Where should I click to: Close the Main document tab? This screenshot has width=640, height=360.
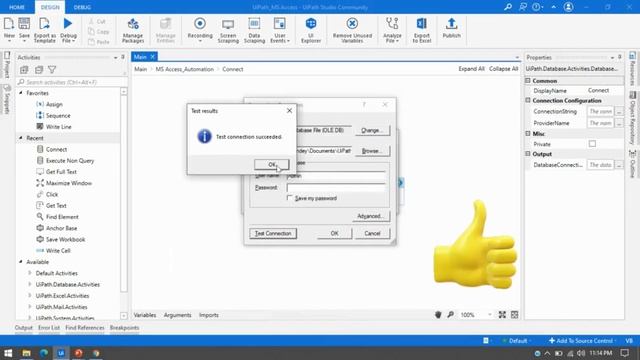click(x=153, y=57)
